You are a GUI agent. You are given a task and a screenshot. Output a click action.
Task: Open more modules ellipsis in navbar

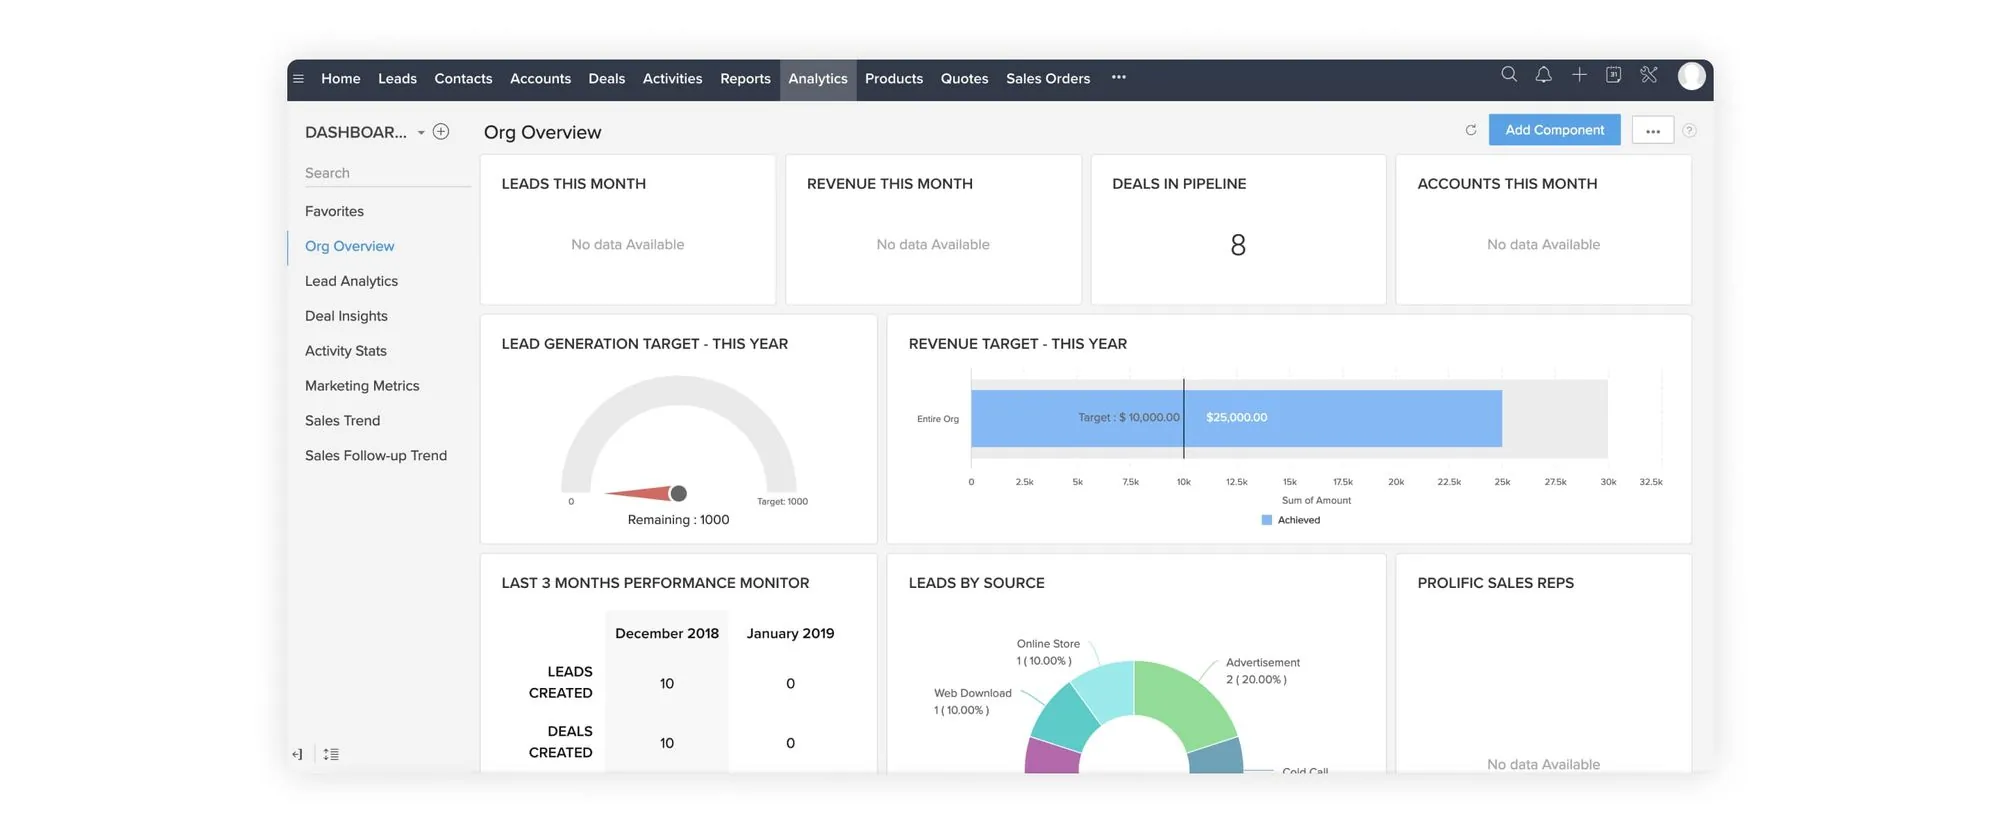(x=1119, y=78)
